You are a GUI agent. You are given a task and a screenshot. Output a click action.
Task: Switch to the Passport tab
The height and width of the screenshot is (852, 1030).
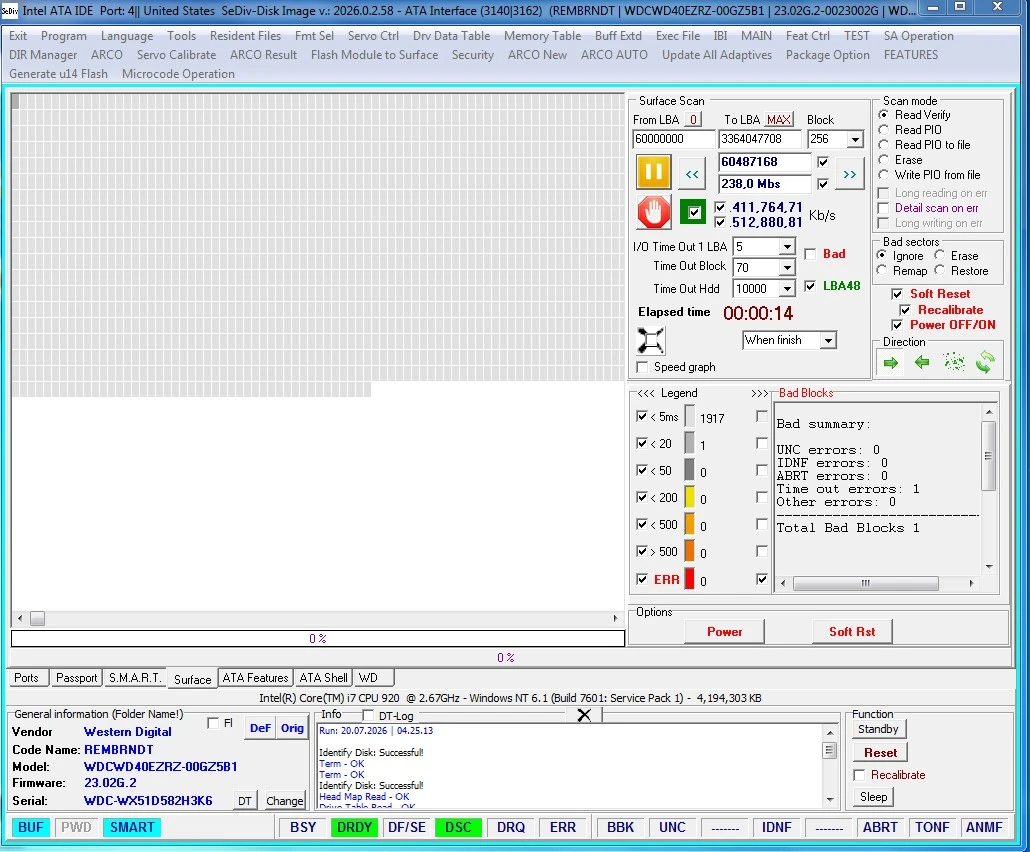click(76, 678)
